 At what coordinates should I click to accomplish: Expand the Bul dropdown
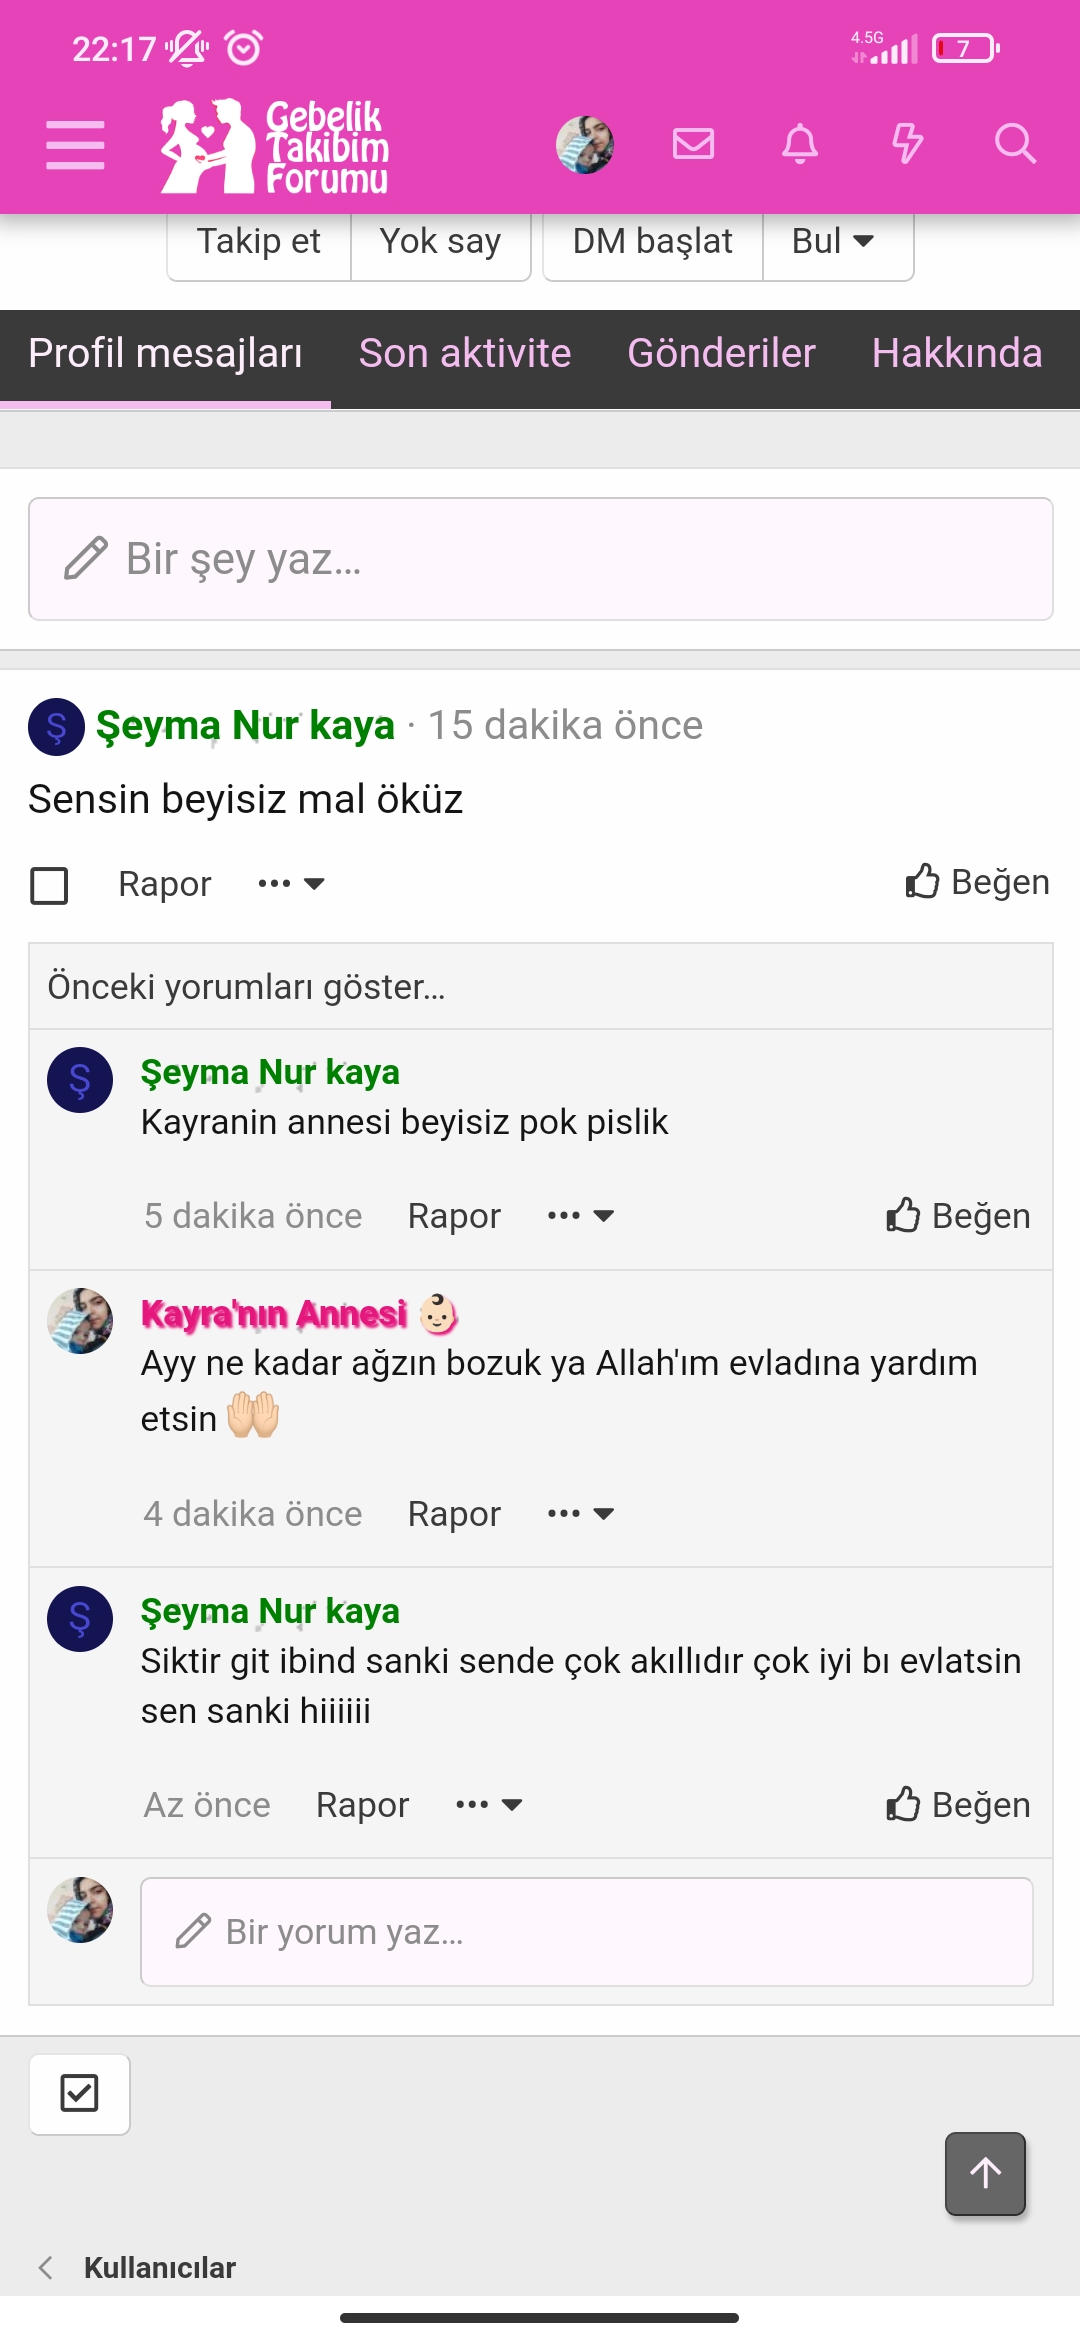[x=838, y=242]
